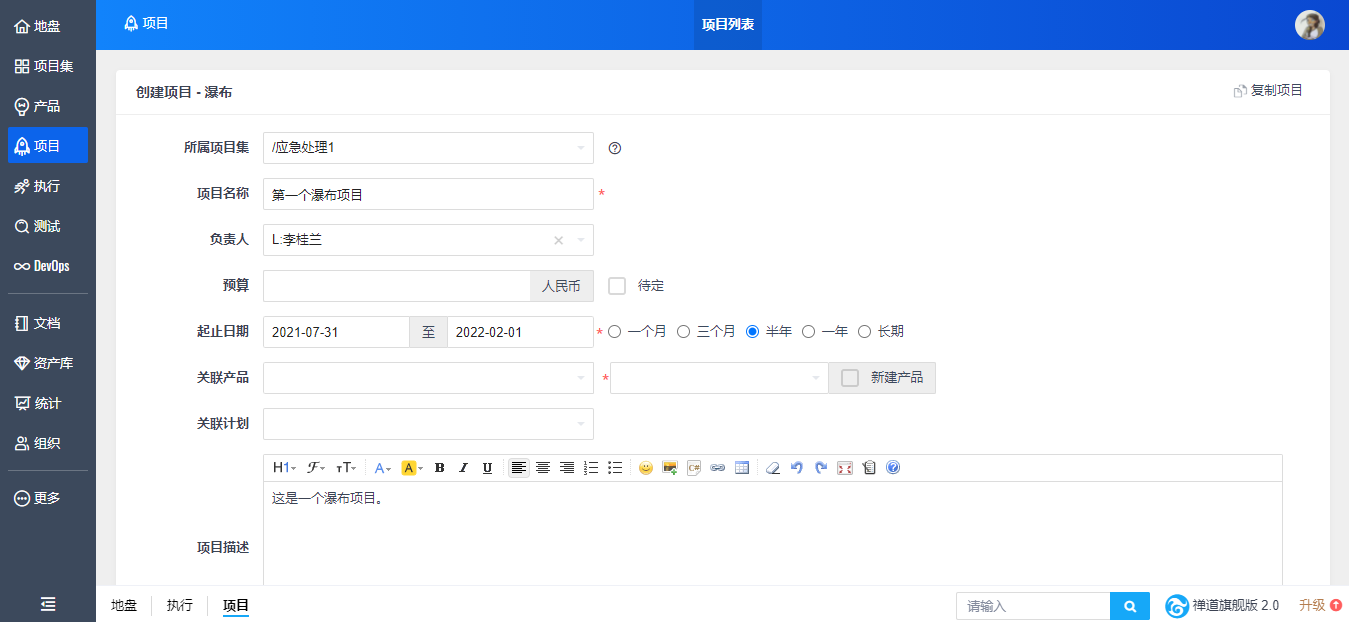Click the search magnifier button

[1130, 606]
